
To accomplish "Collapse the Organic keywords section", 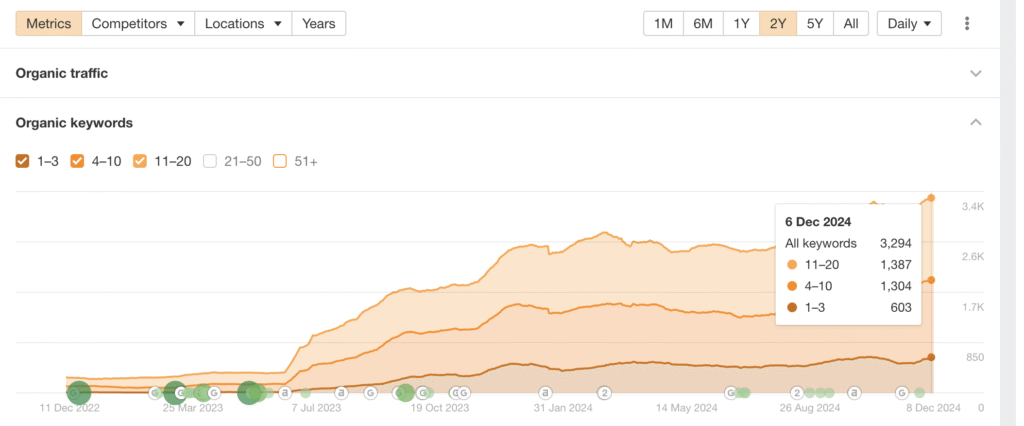I will tap(976, 123).
